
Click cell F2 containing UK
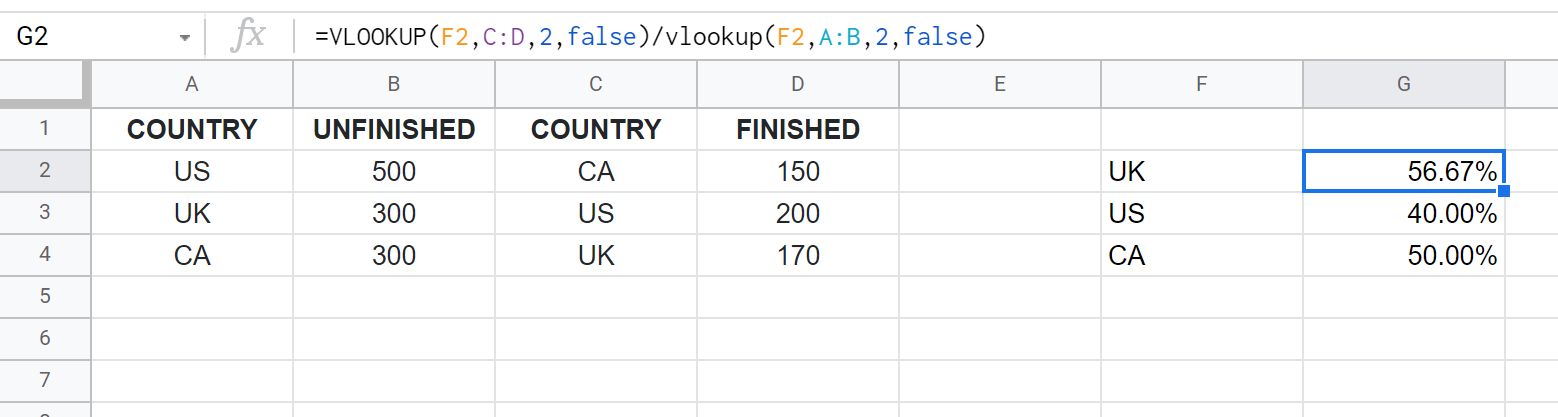(x=1201, y=171)
